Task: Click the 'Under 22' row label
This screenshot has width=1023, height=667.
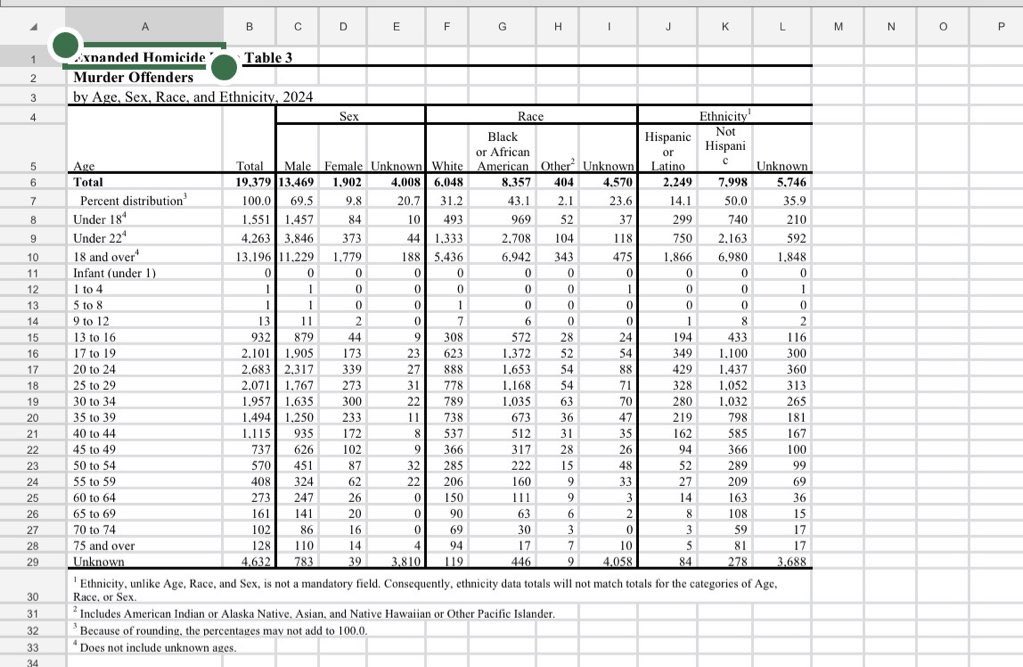Action: click(x=100, y=238)
